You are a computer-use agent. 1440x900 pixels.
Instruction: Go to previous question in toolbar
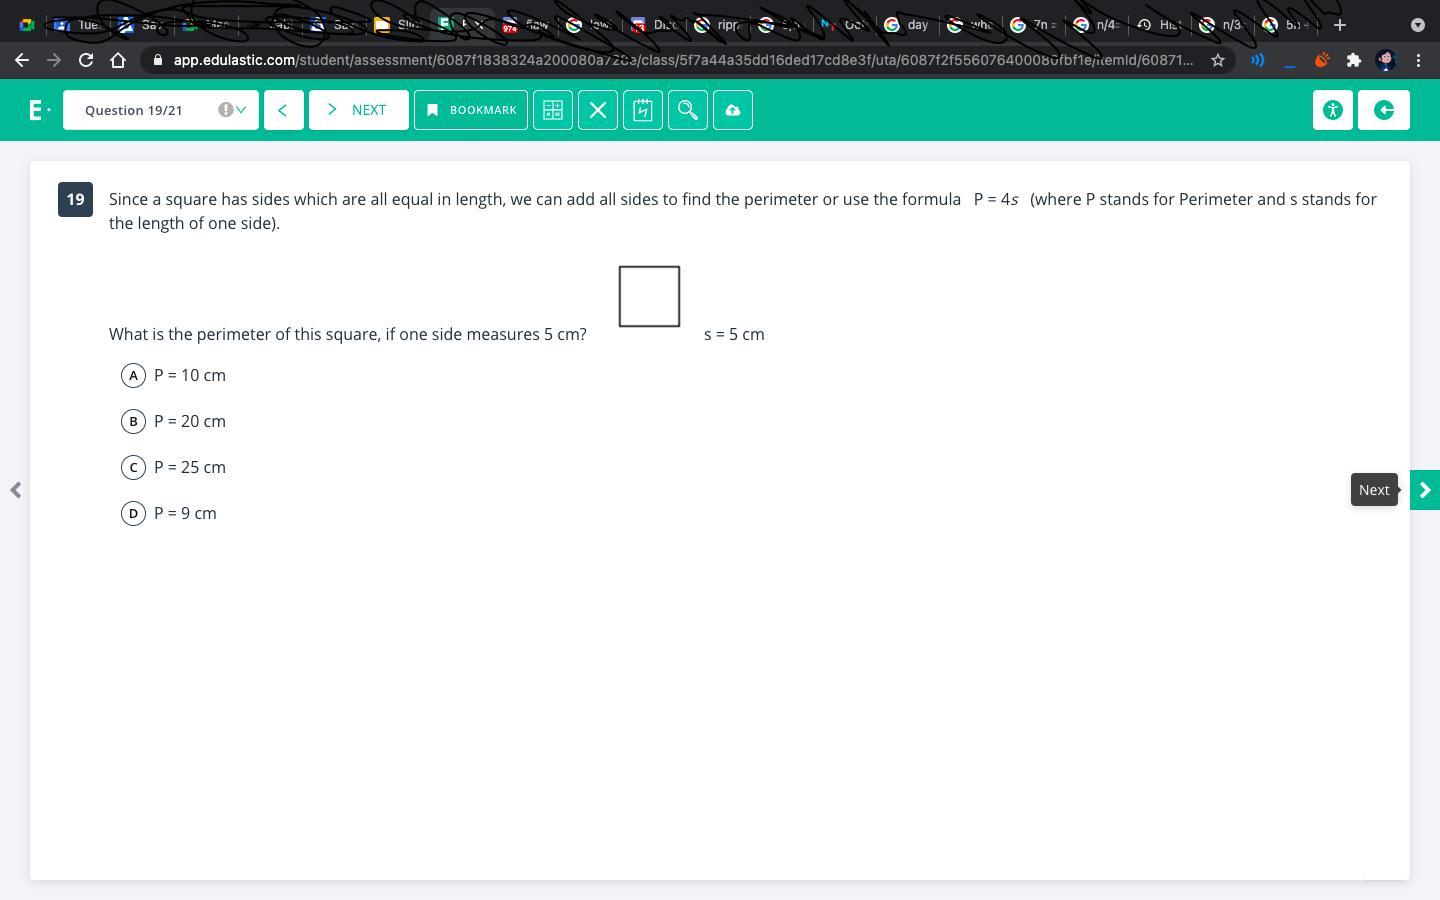pos(283,110)
